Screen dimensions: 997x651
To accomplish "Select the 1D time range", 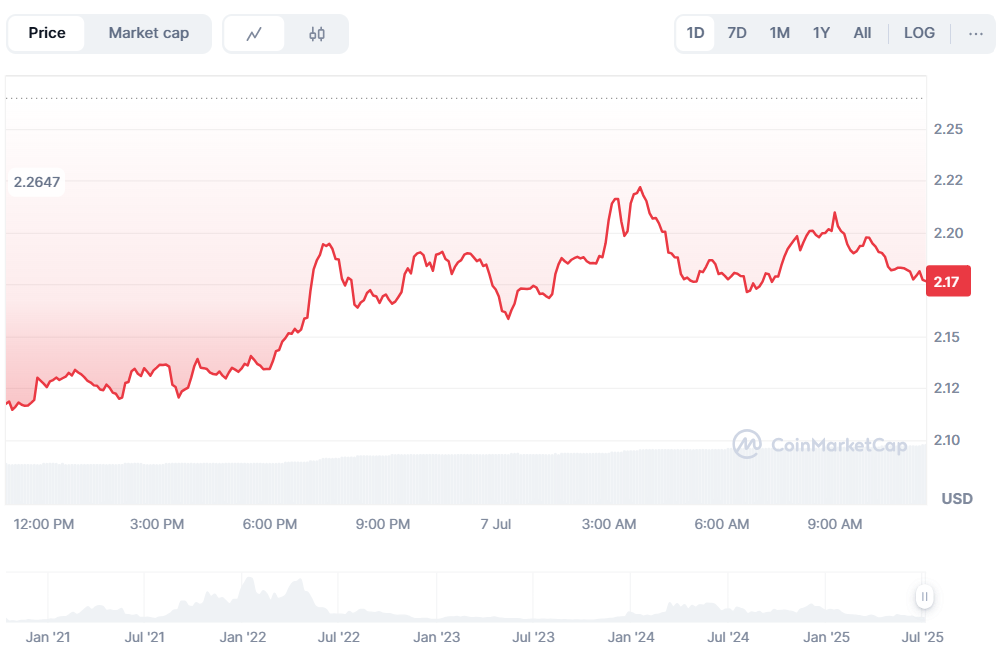I will click(695, 33).
